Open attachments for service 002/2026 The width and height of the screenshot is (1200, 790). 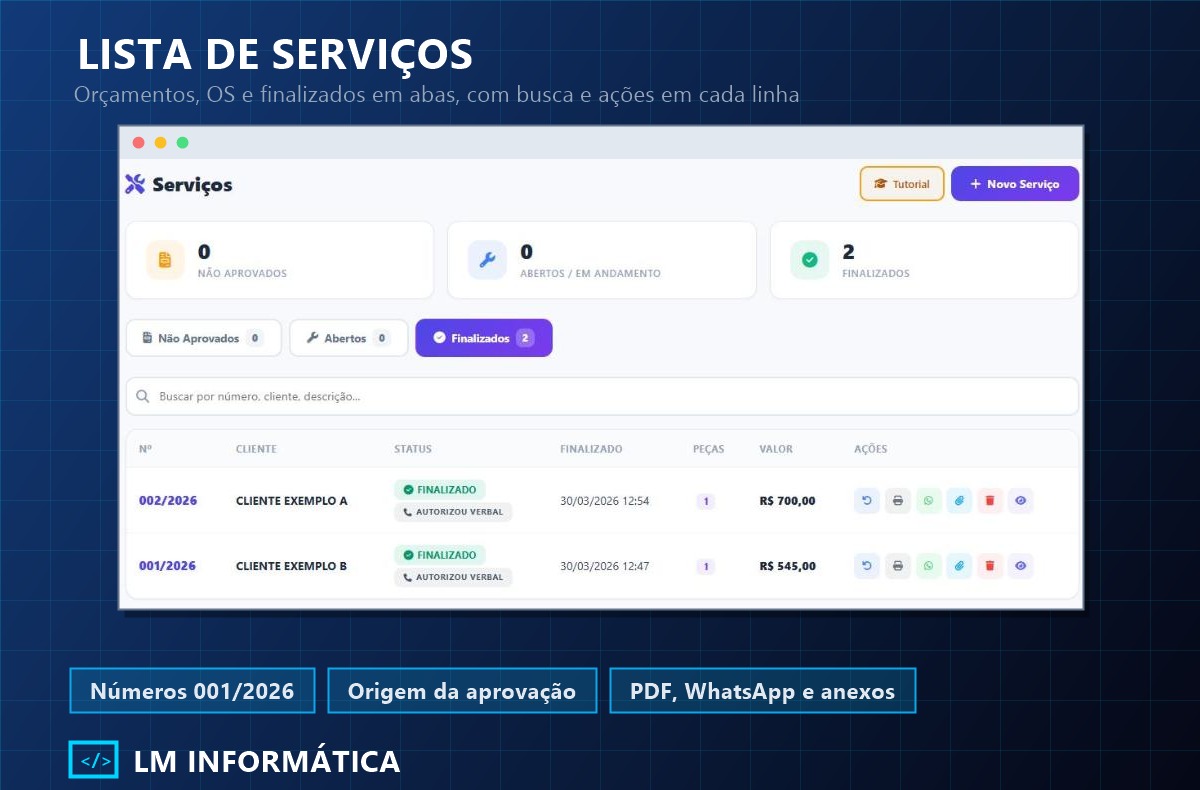pyautogui.click(x=959, y=501)
